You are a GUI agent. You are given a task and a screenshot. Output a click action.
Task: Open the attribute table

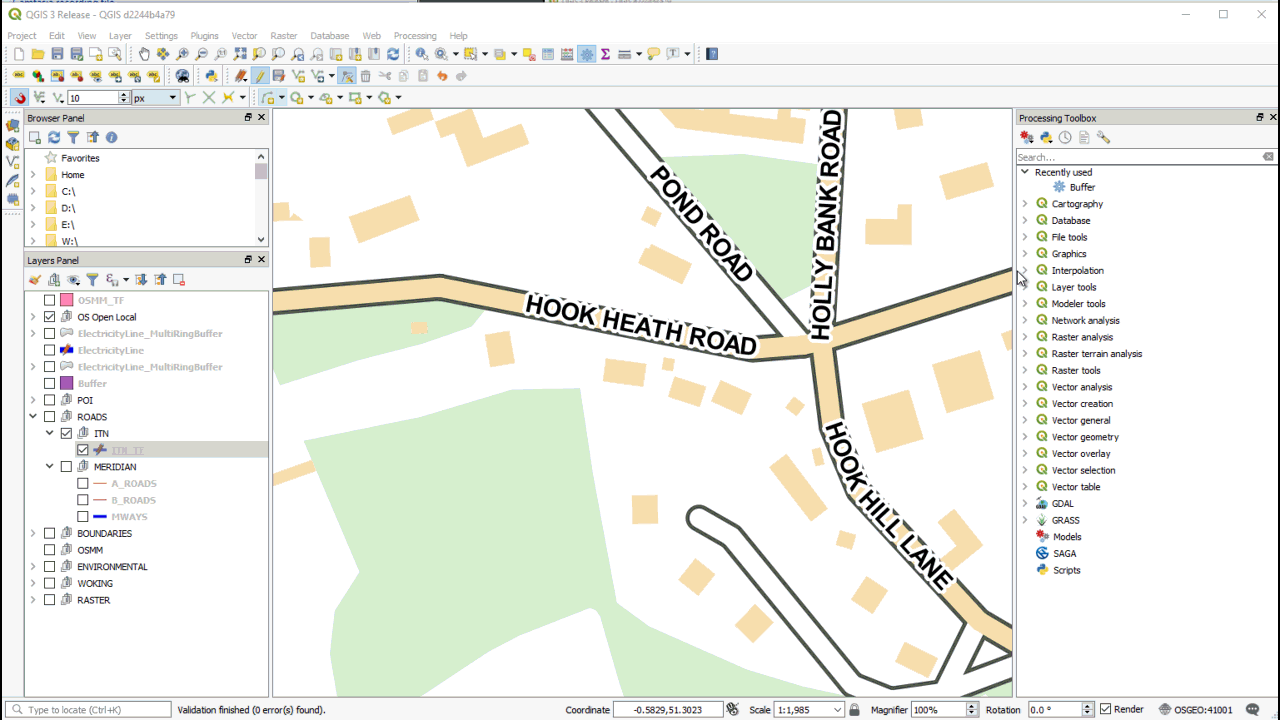pyautogui.click(x=548, y=54)
